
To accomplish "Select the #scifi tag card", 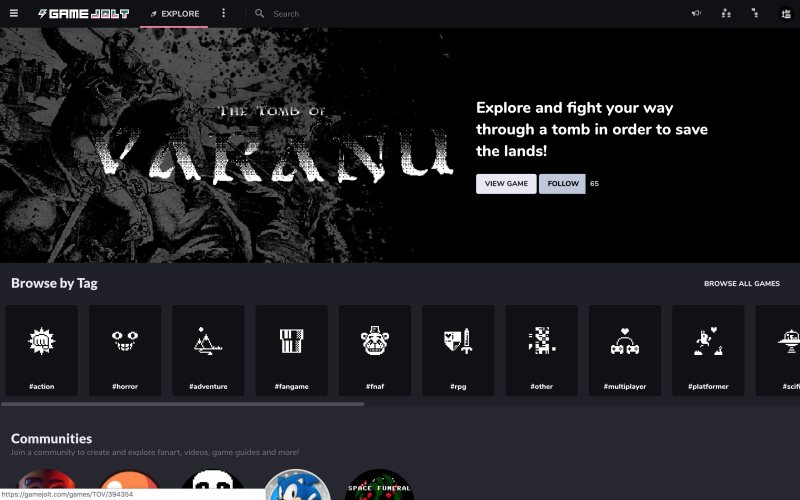I will click(x=778, y=351).
